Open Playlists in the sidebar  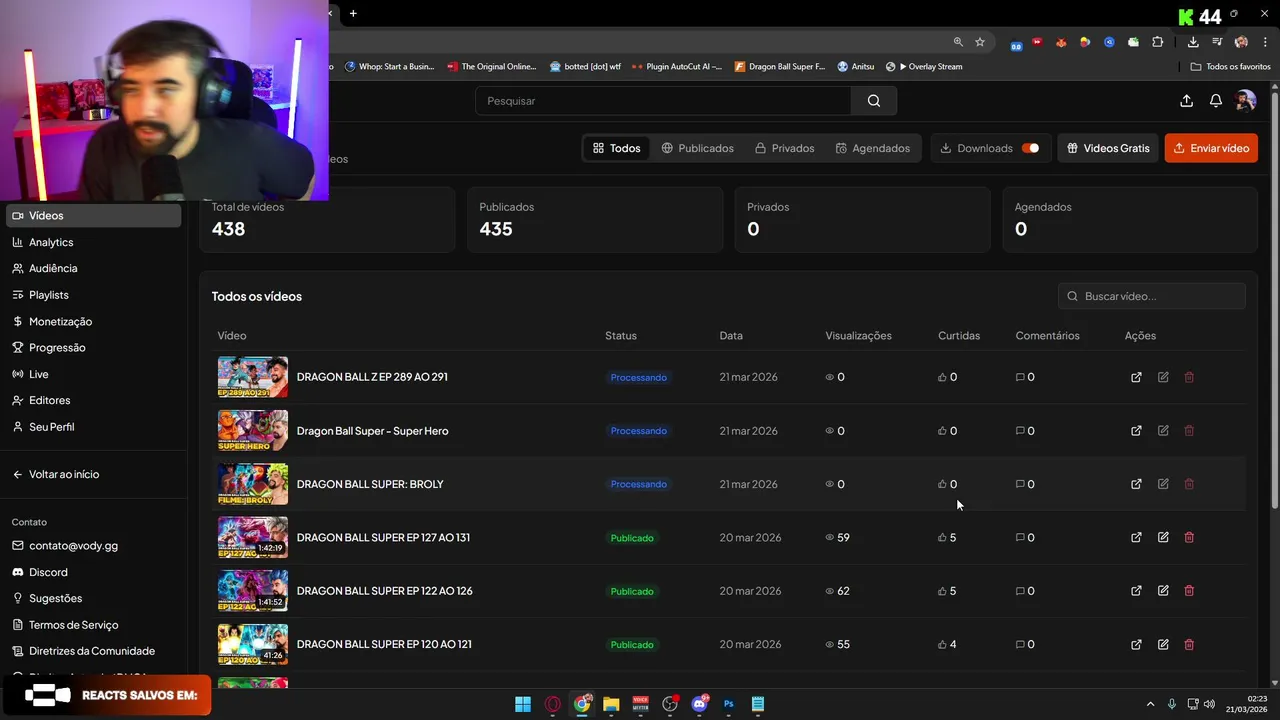tap(94, 295)
